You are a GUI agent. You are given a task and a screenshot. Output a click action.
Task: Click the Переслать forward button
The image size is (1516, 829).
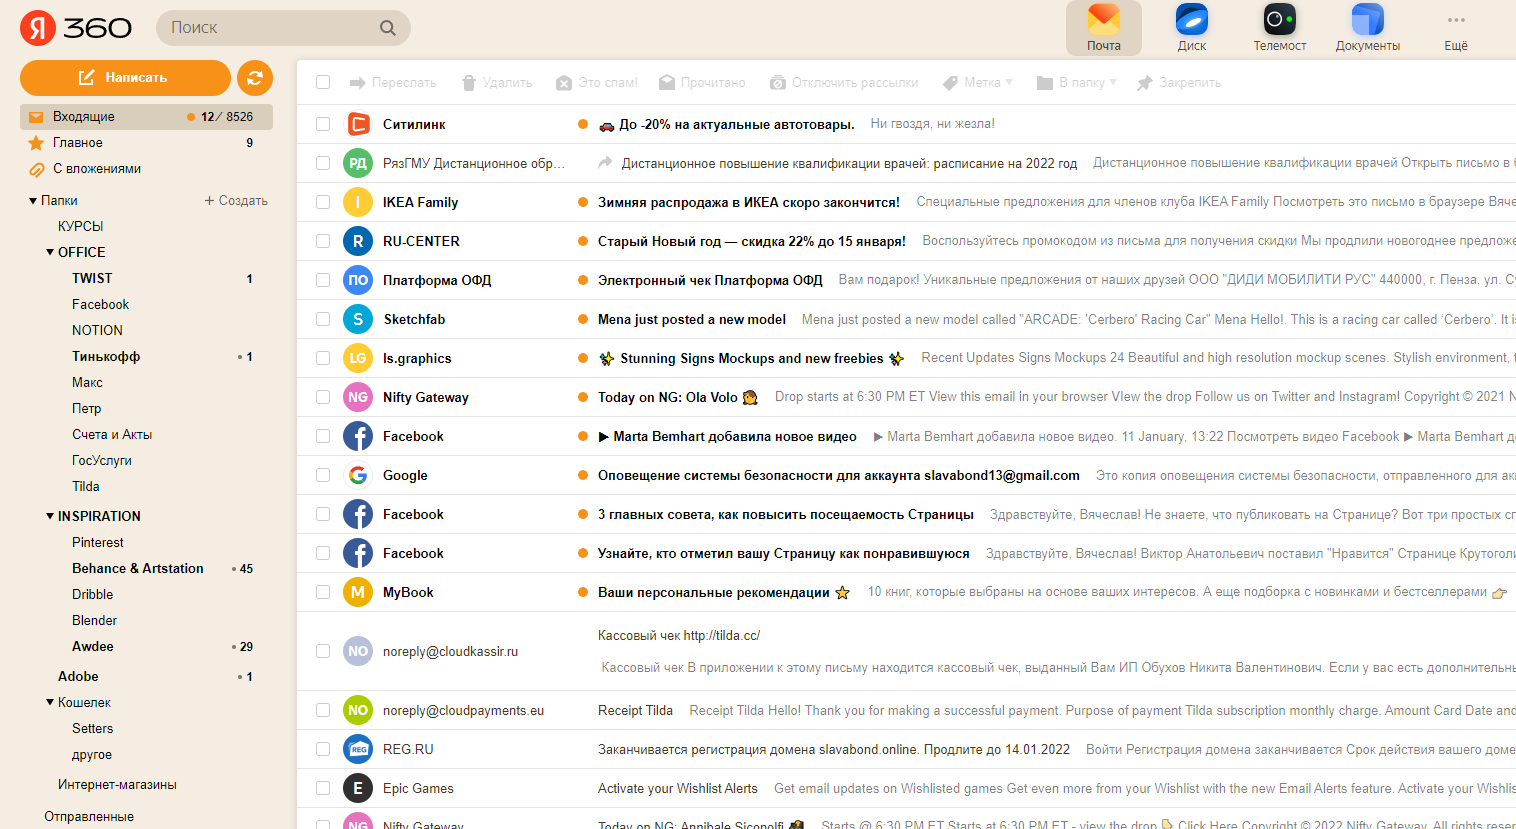tap(393, 83)
